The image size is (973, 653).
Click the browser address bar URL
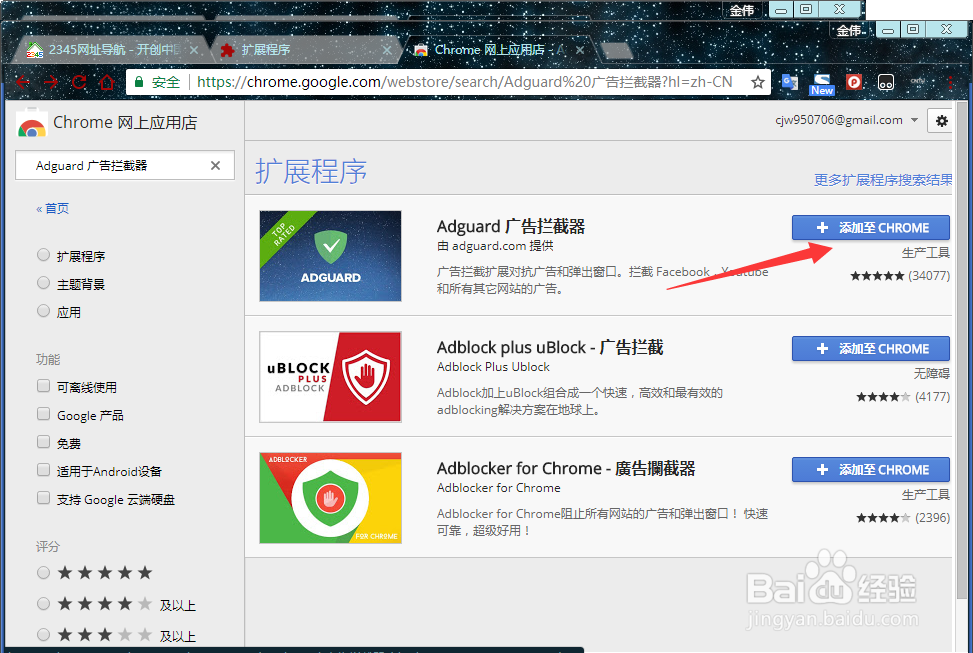click(464, 82)
